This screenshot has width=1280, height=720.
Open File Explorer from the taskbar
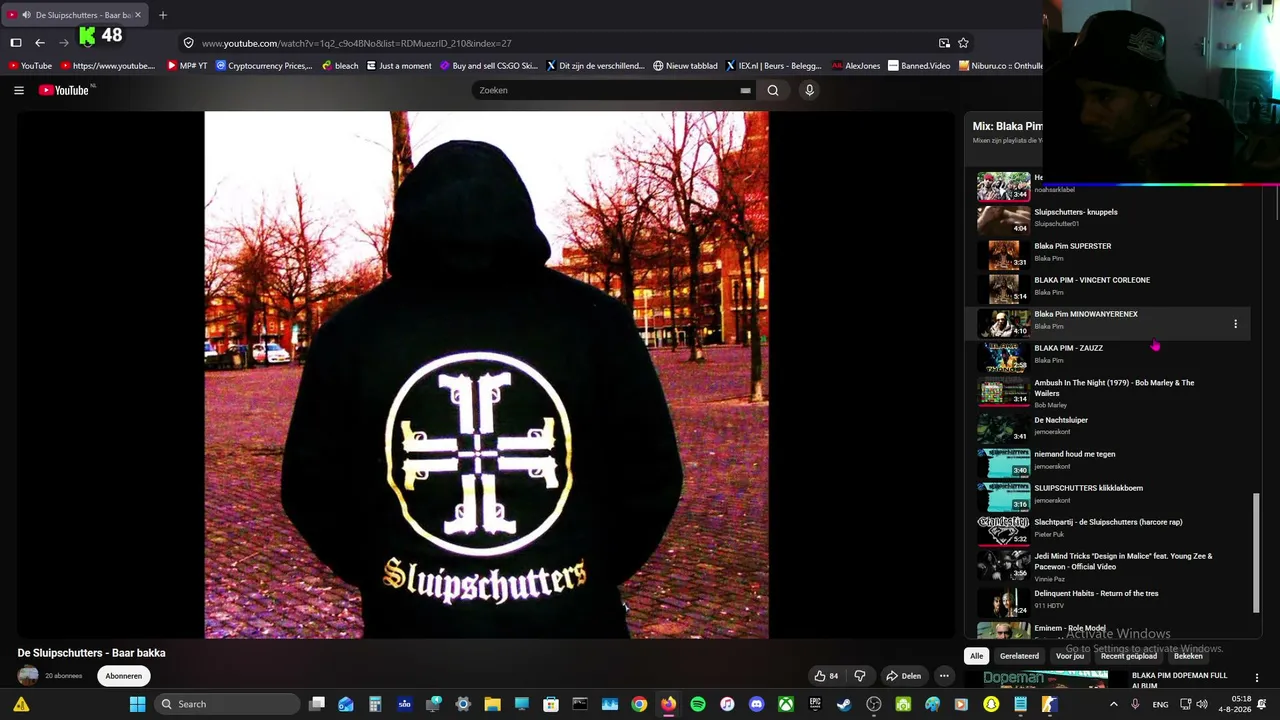coord(492,704)
